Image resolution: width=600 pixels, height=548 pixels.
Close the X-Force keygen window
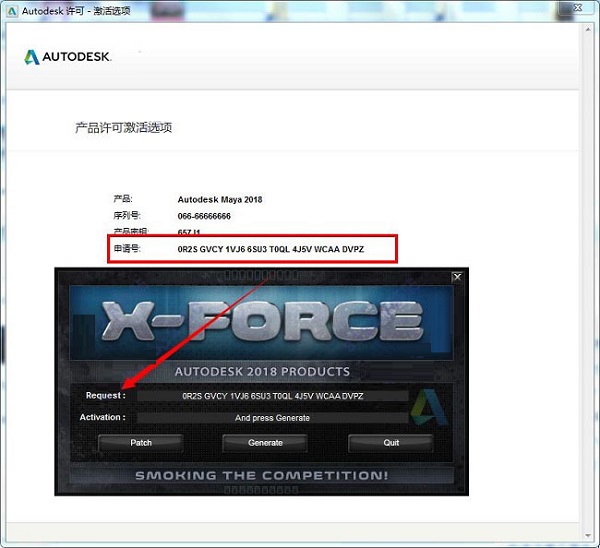pos(457,277)
